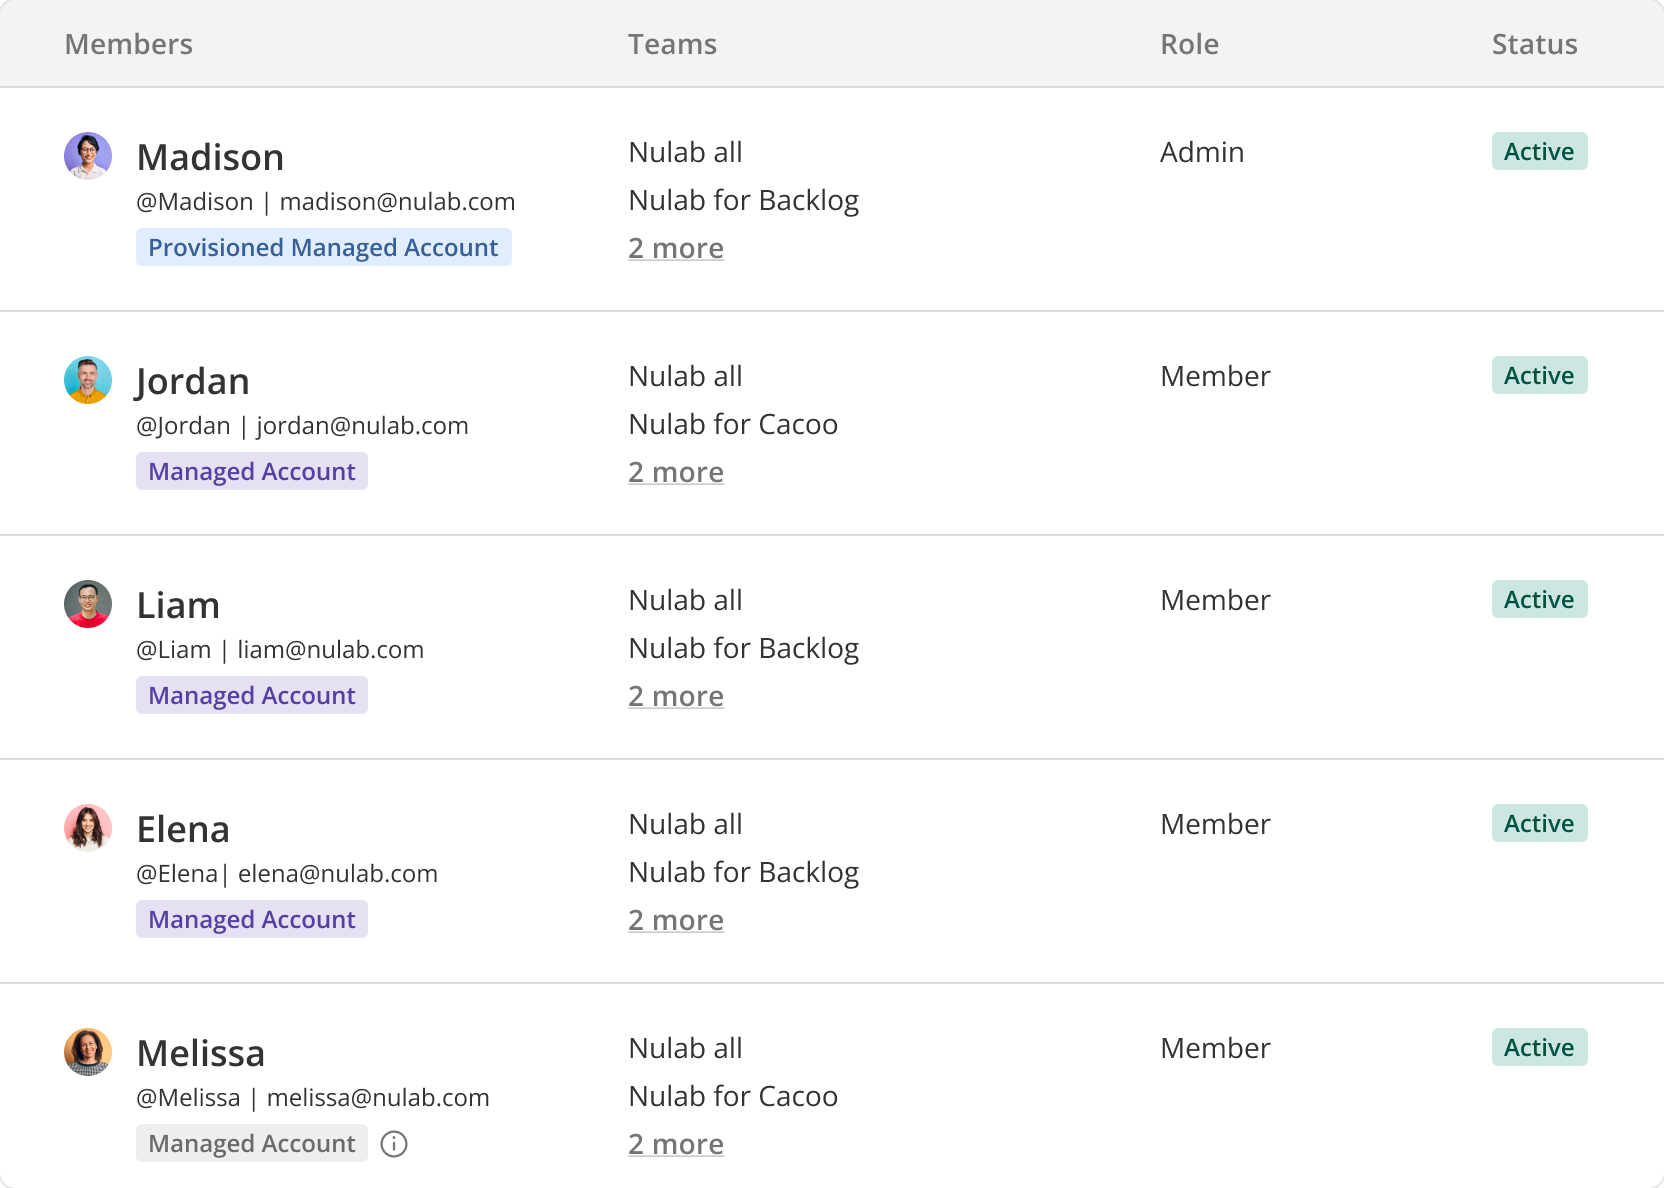1664x1188 pixels.
Task: Sort by the Members column header
Action: coord(129,44)
